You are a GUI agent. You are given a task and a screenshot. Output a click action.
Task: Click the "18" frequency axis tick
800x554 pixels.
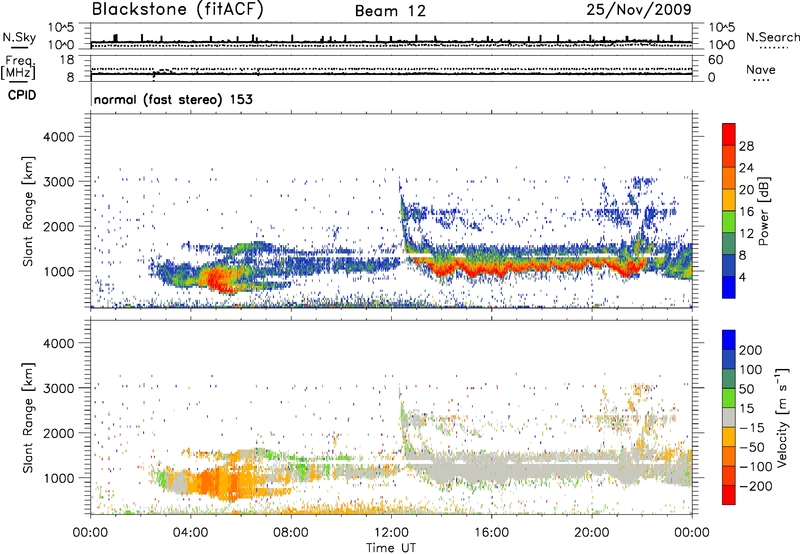pyautogui.click(x=67, y=60)
